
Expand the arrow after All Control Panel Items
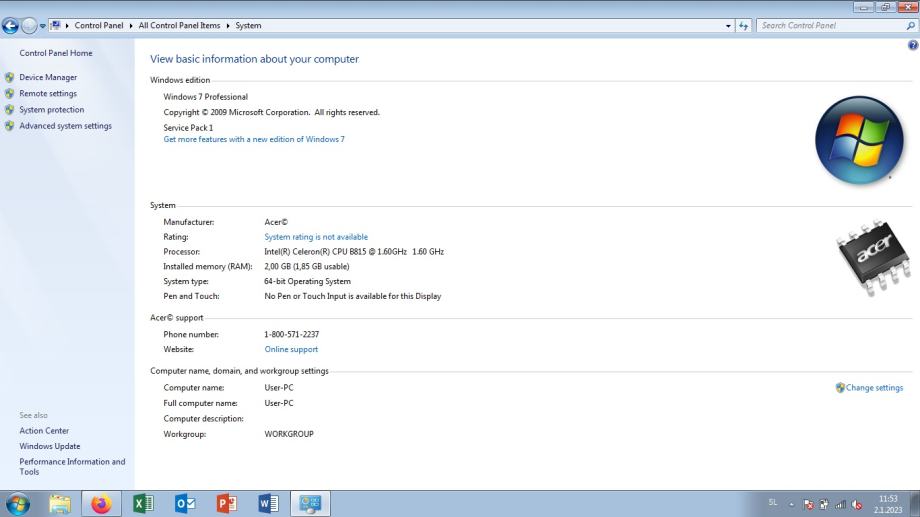coord(228,26)
